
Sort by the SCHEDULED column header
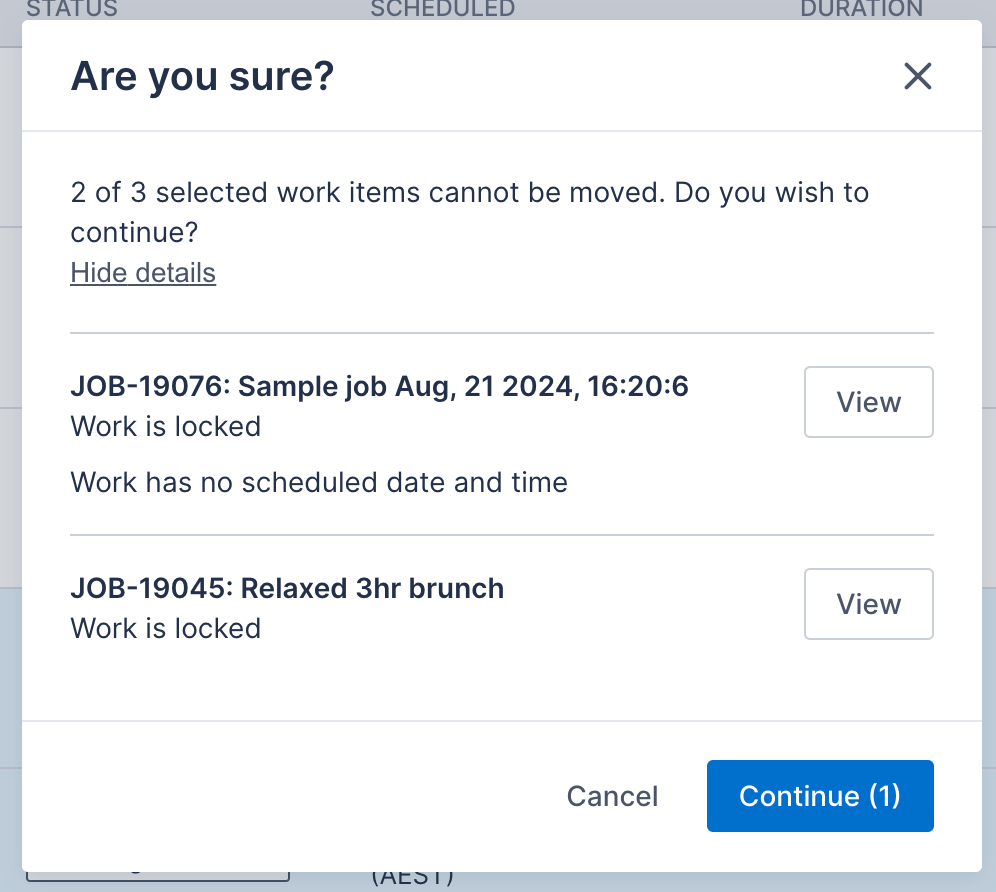pos(442,9)
